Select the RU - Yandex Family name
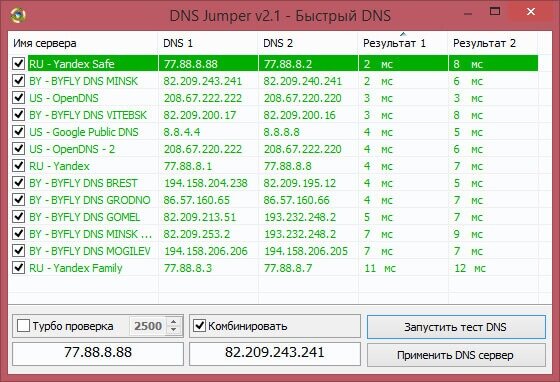560x382 pixels. click(x=75, y=268)
